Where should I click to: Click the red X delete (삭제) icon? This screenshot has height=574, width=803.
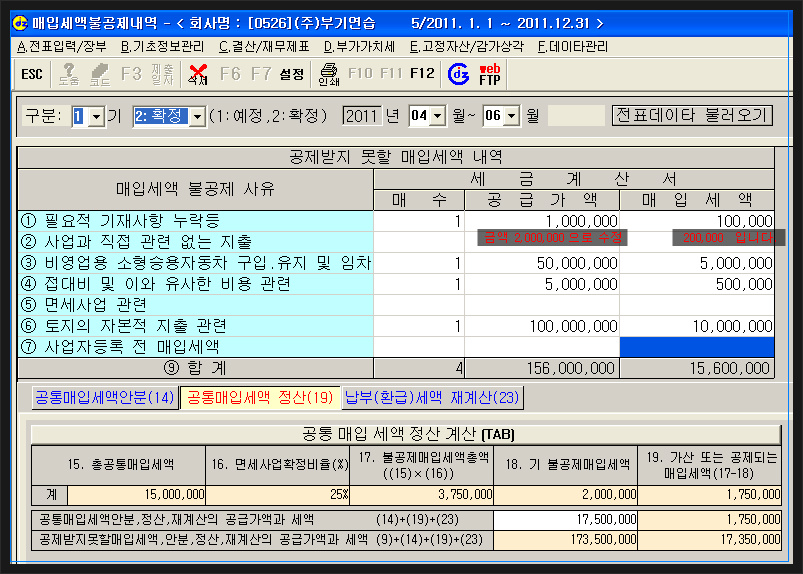pyautogui.click(x=198, y=75)
